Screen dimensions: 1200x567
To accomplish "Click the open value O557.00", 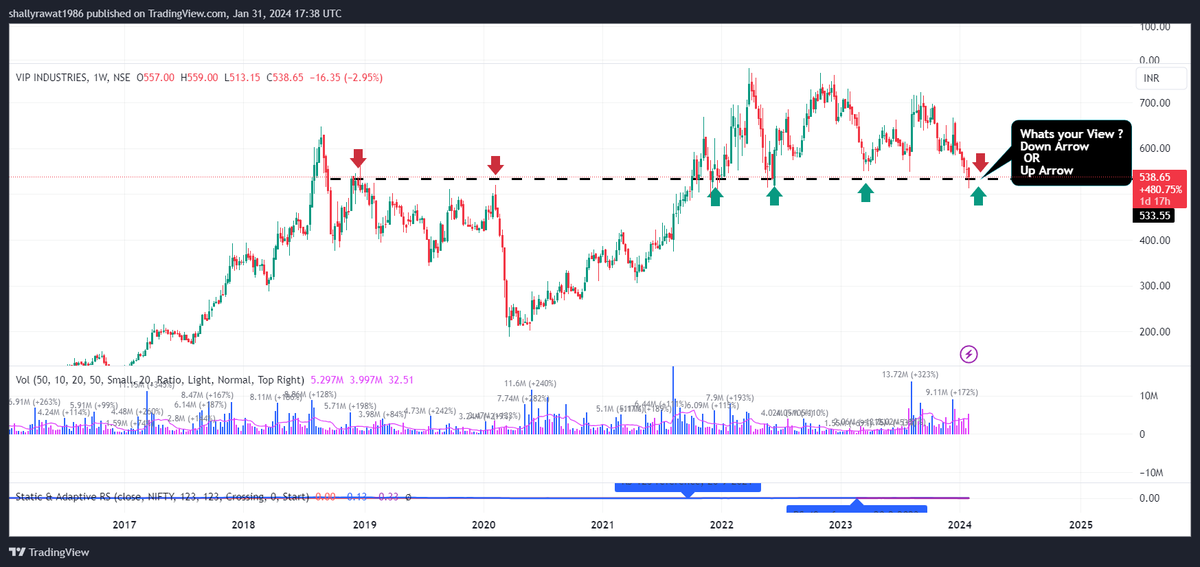I will point(157,78).
